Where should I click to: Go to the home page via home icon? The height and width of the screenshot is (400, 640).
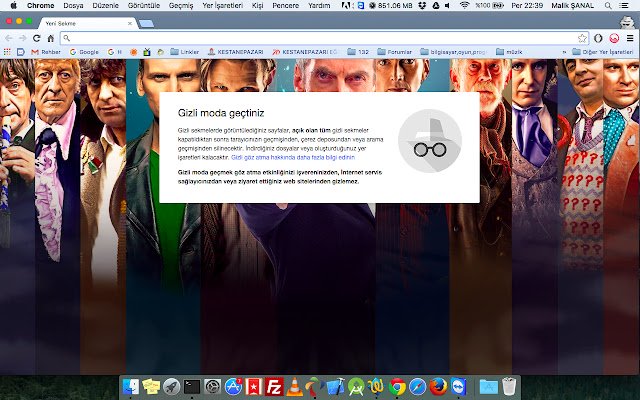point(51,38)
